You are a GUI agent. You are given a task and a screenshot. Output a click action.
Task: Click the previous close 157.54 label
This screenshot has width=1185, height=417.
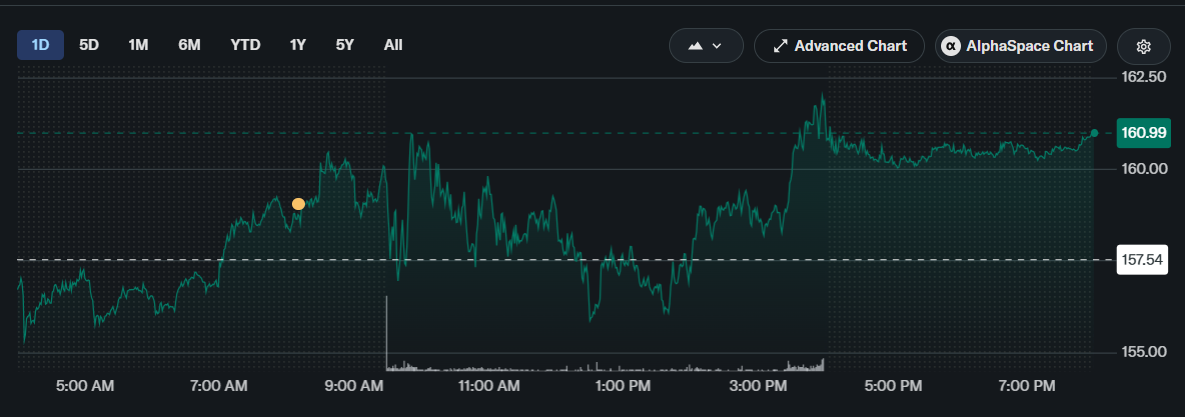click(1143, 260)
